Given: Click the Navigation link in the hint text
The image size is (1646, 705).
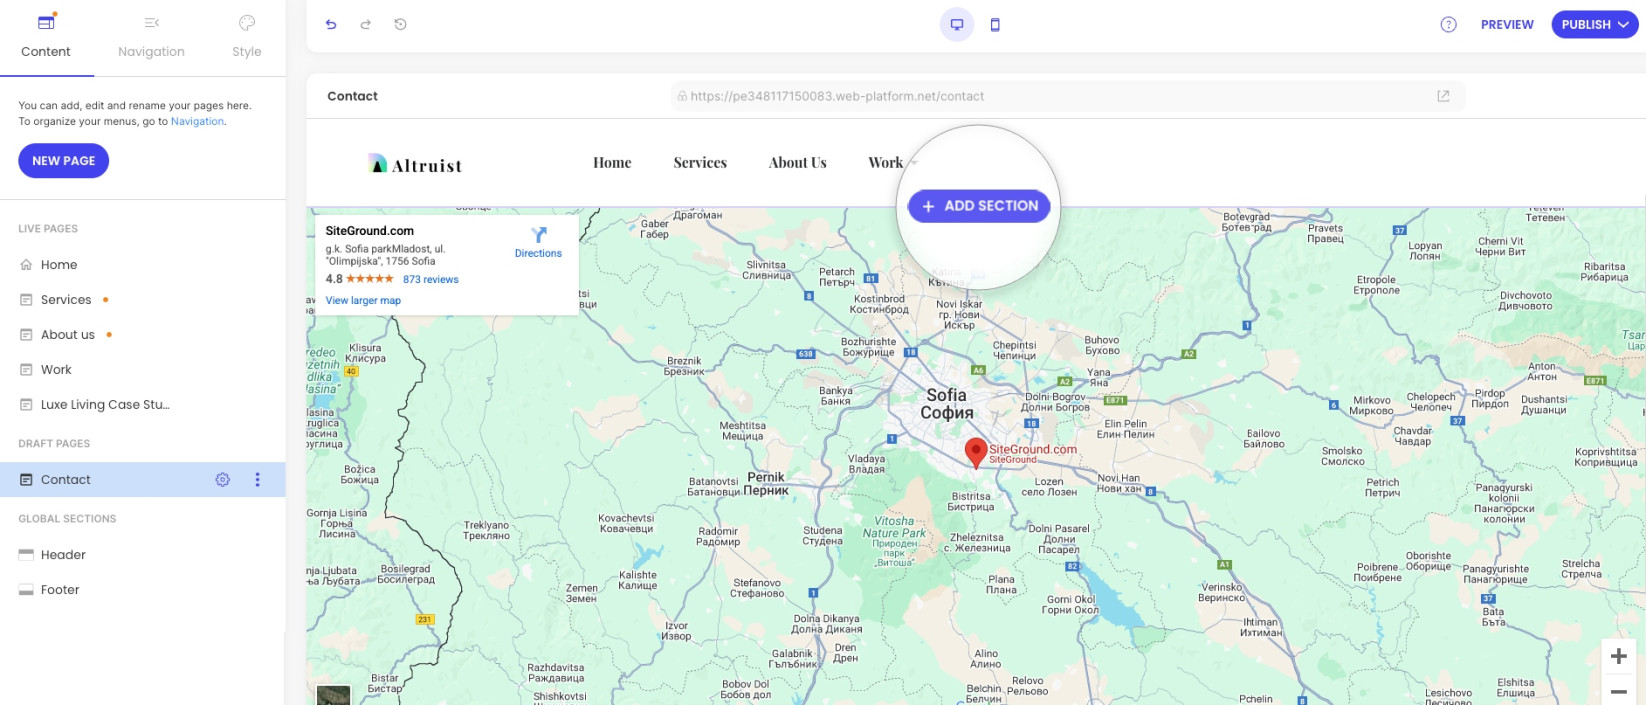Looking at the screenshot, I should coord(197,122).
